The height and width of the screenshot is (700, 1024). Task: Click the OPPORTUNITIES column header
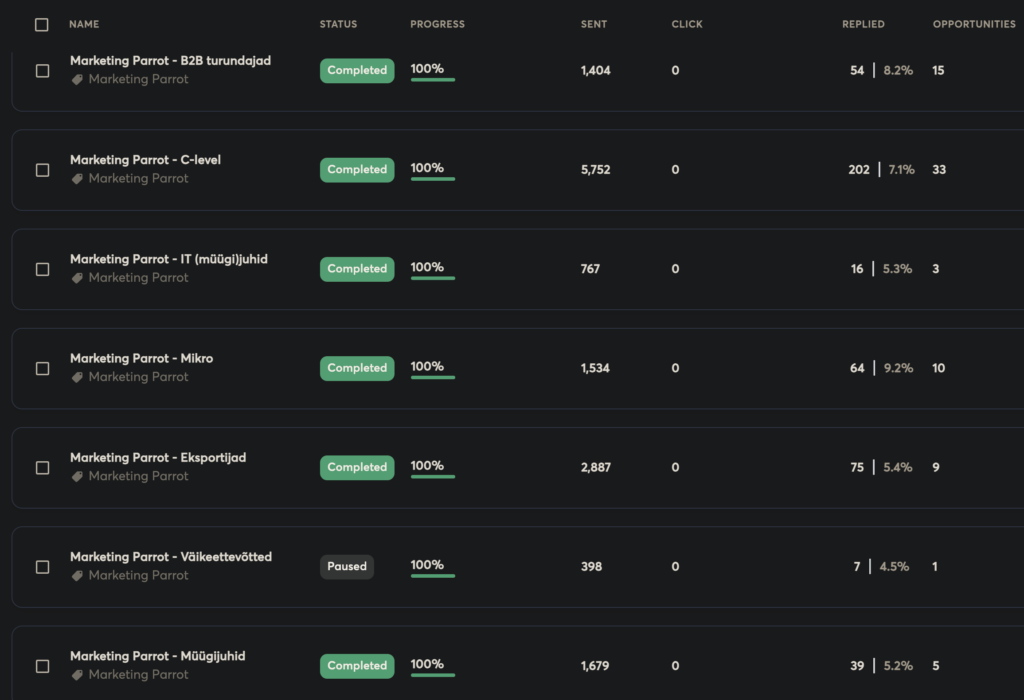[x=974, y=24]
